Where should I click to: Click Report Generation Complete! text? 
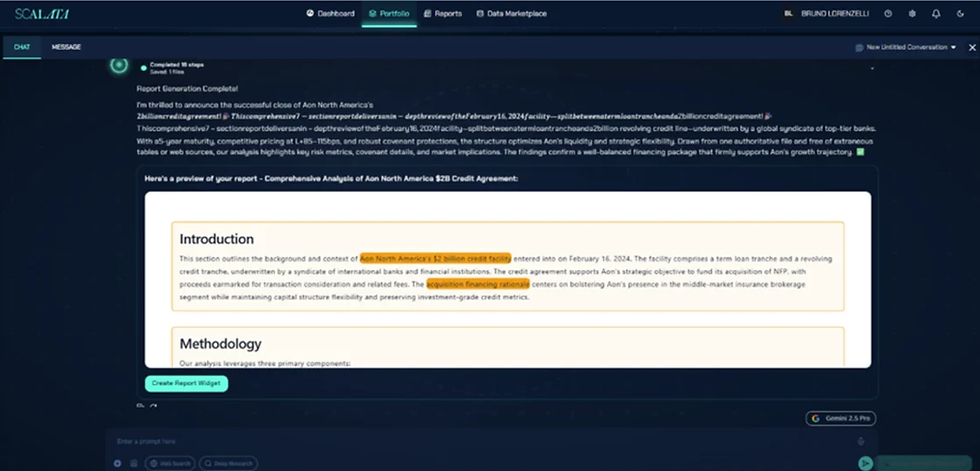tap(187, 89)
